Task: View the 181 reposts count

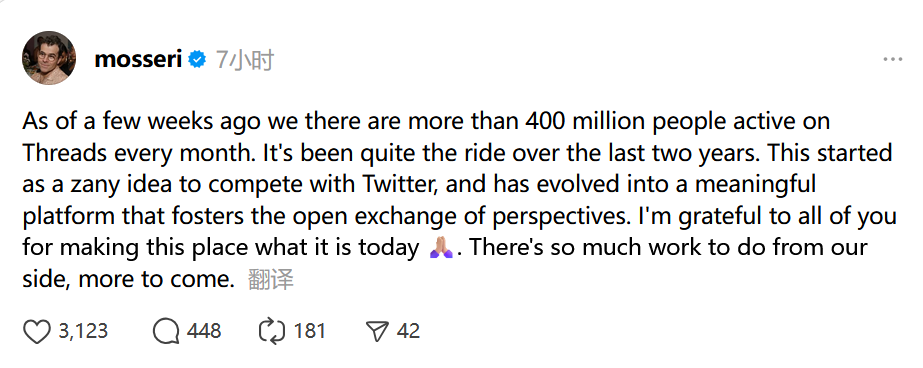Action: point(310,331)
